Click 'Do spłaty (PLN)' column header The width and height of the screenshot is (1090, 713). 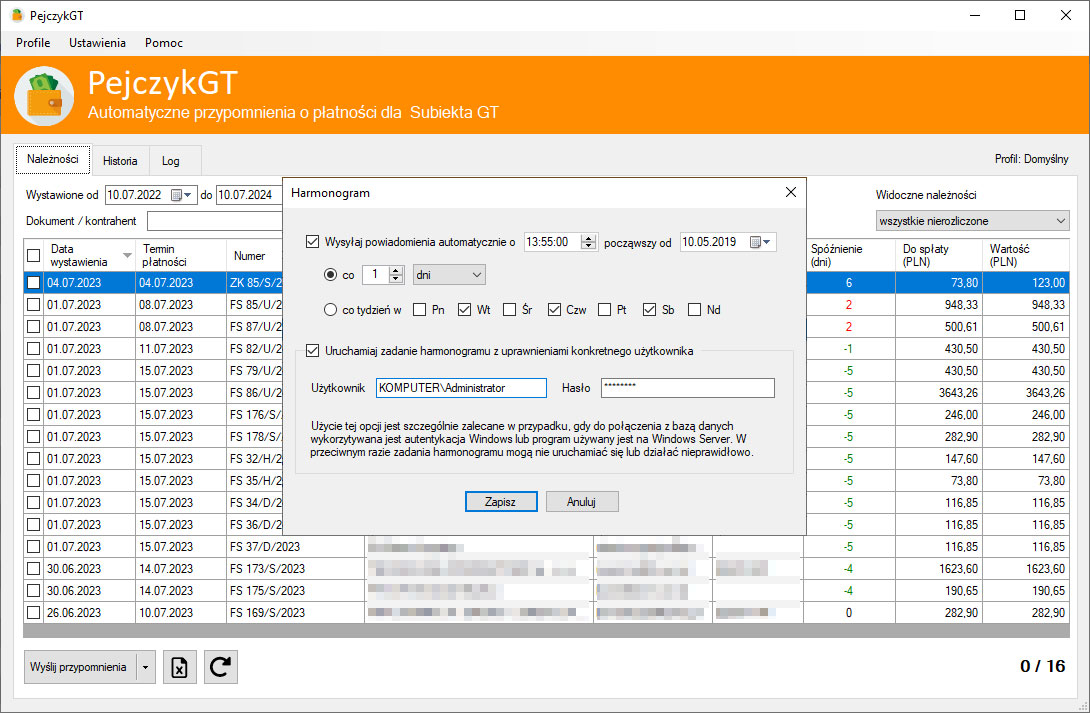point(938,256)
